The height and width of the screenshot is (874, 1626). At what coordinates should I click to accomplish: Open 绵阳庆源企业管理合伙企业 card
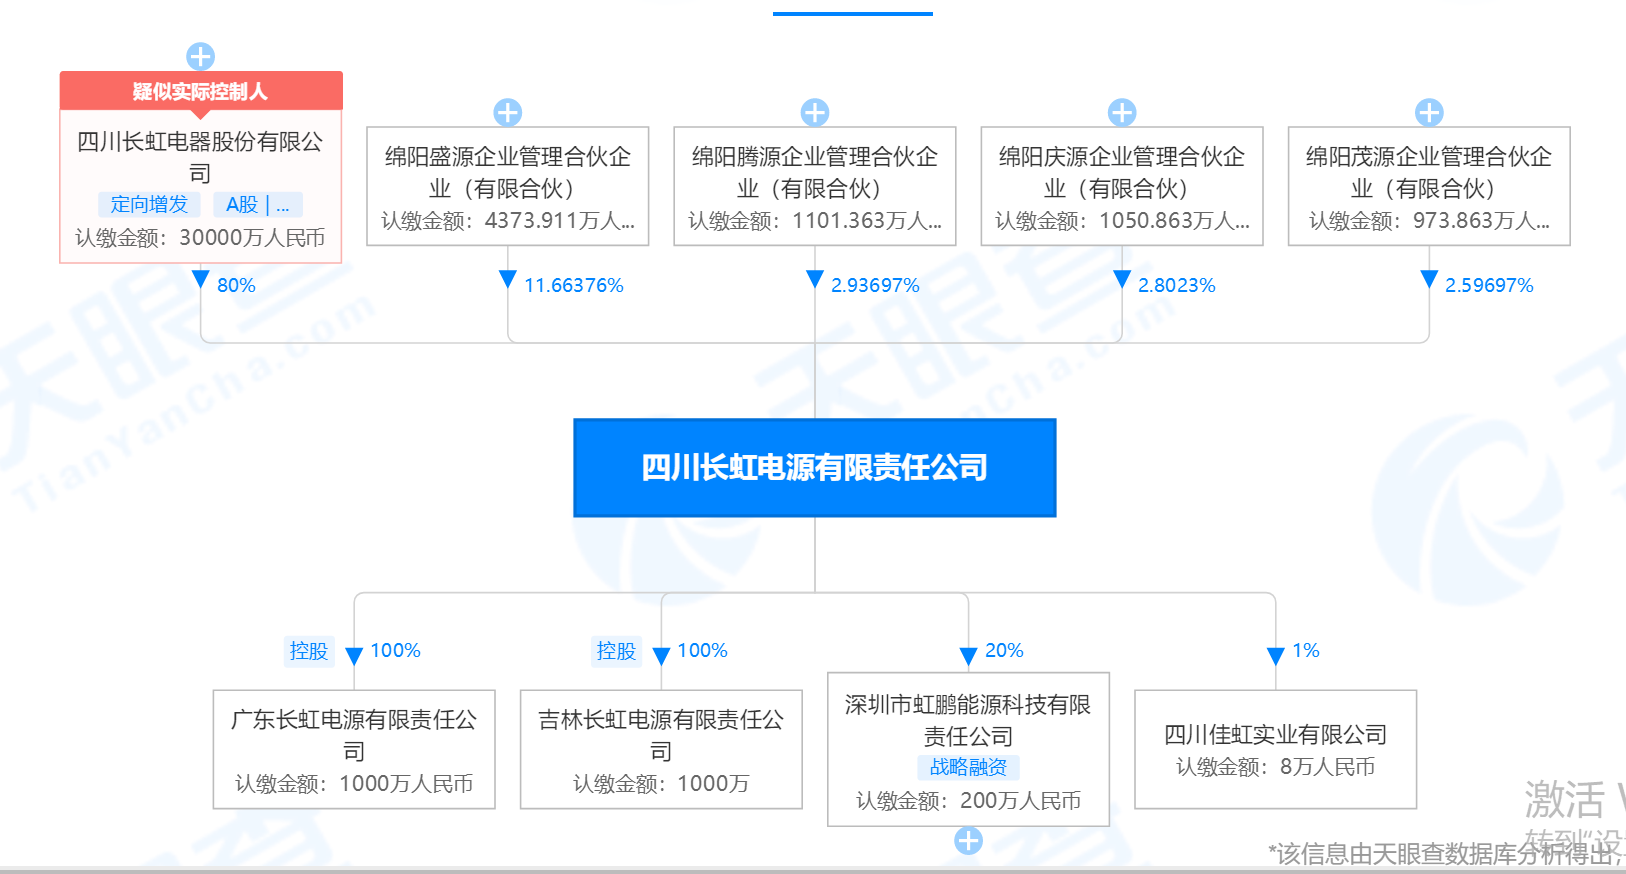(1122, 186)
